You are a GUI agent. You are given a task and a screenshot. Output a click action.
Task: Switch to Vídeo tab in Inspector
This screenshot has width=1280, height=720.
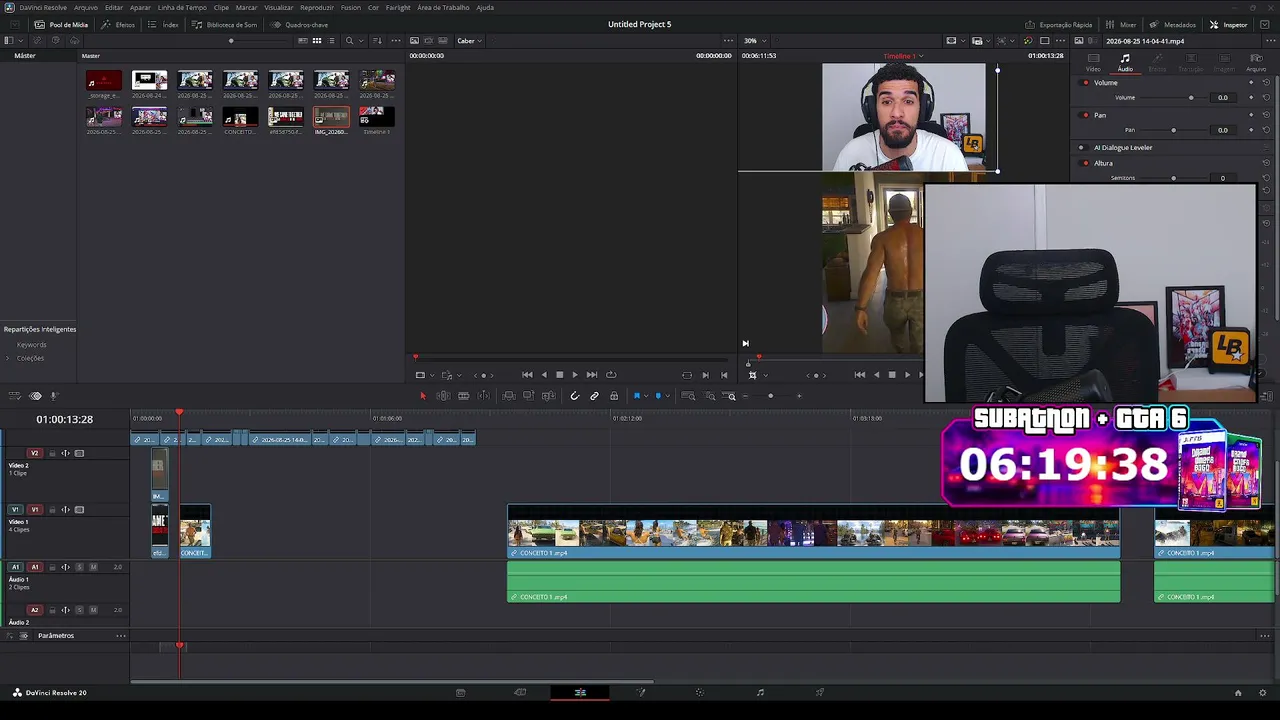coord(1093,63)
